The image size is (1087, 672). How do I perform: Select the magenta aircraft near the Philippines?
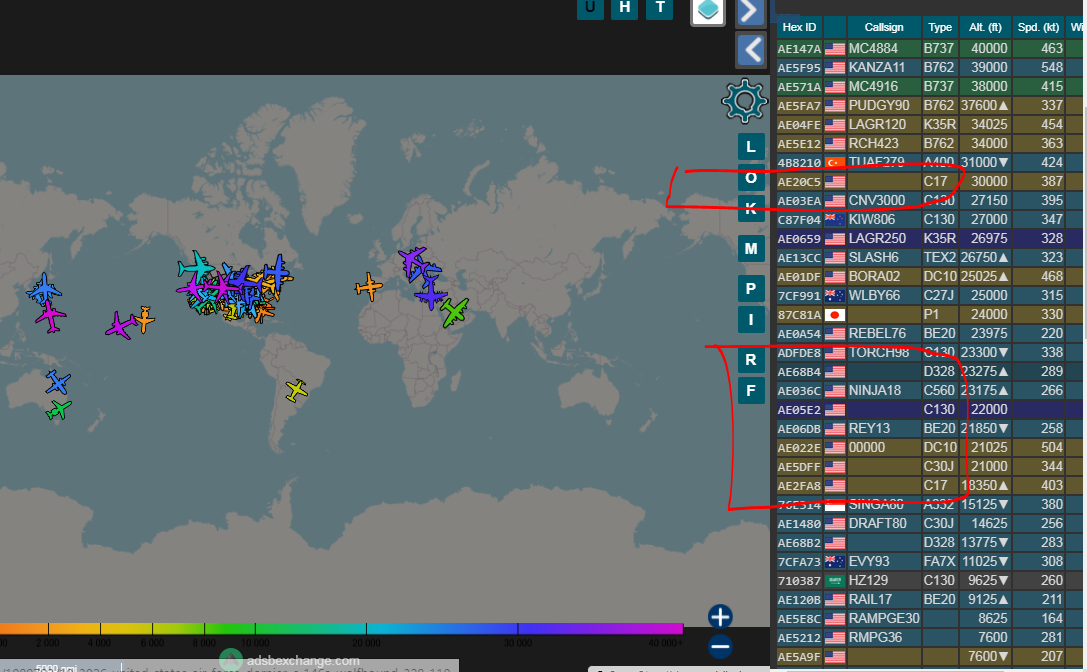click(x=51, y=317)
